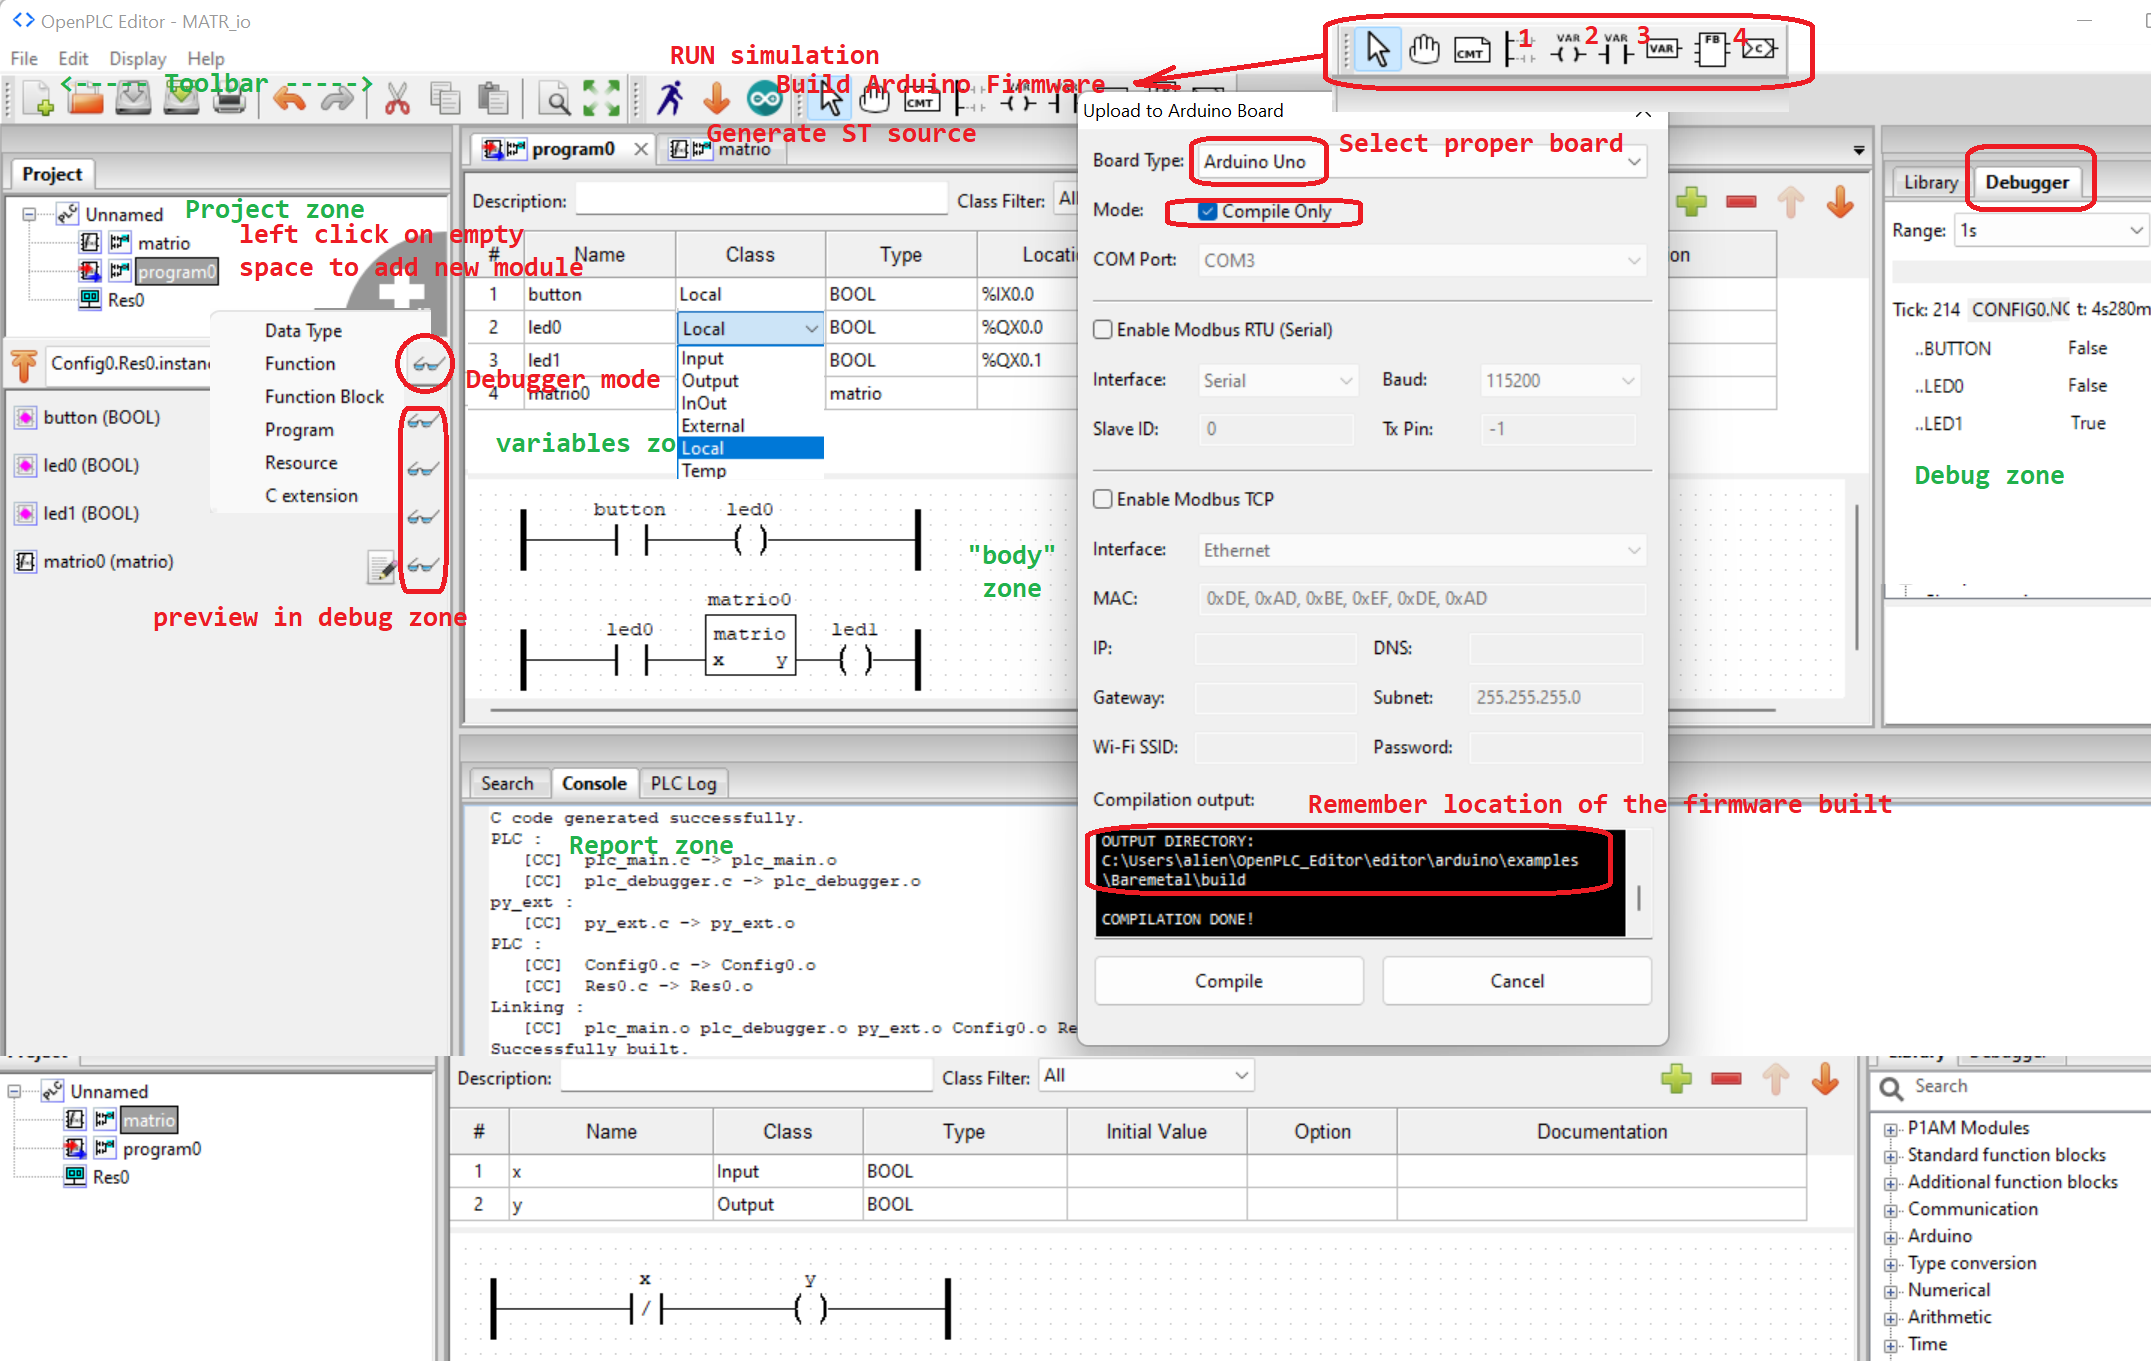This screenshot has height=1361, width=2151.
Task: Toggle debug glasses for matrio0 (matrio) instance
Action: click(x=422, y=564)
